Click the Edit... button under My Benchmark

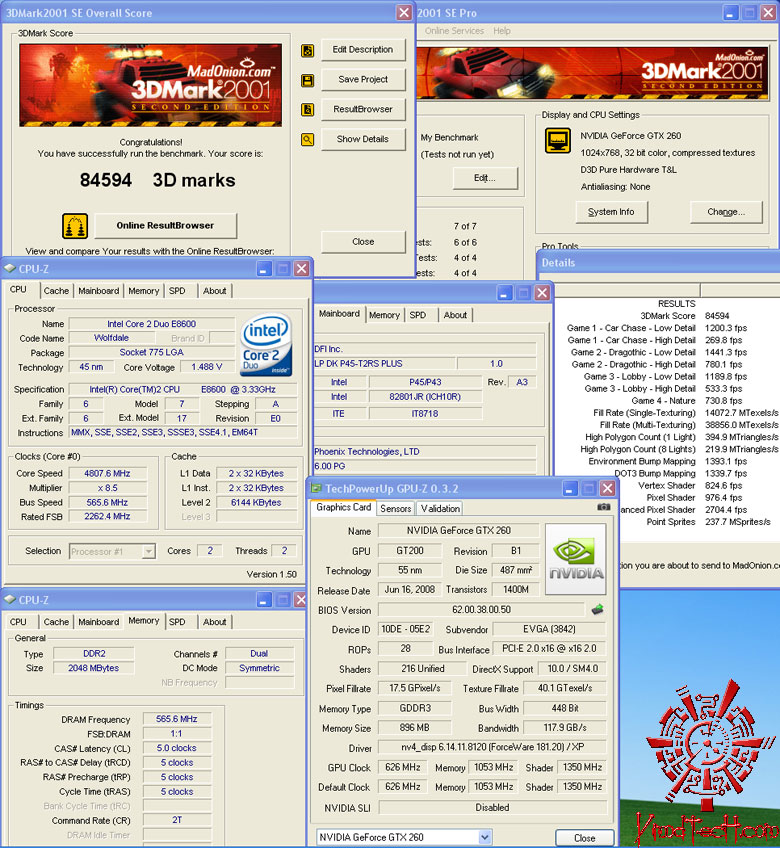(x=485, y=178)
